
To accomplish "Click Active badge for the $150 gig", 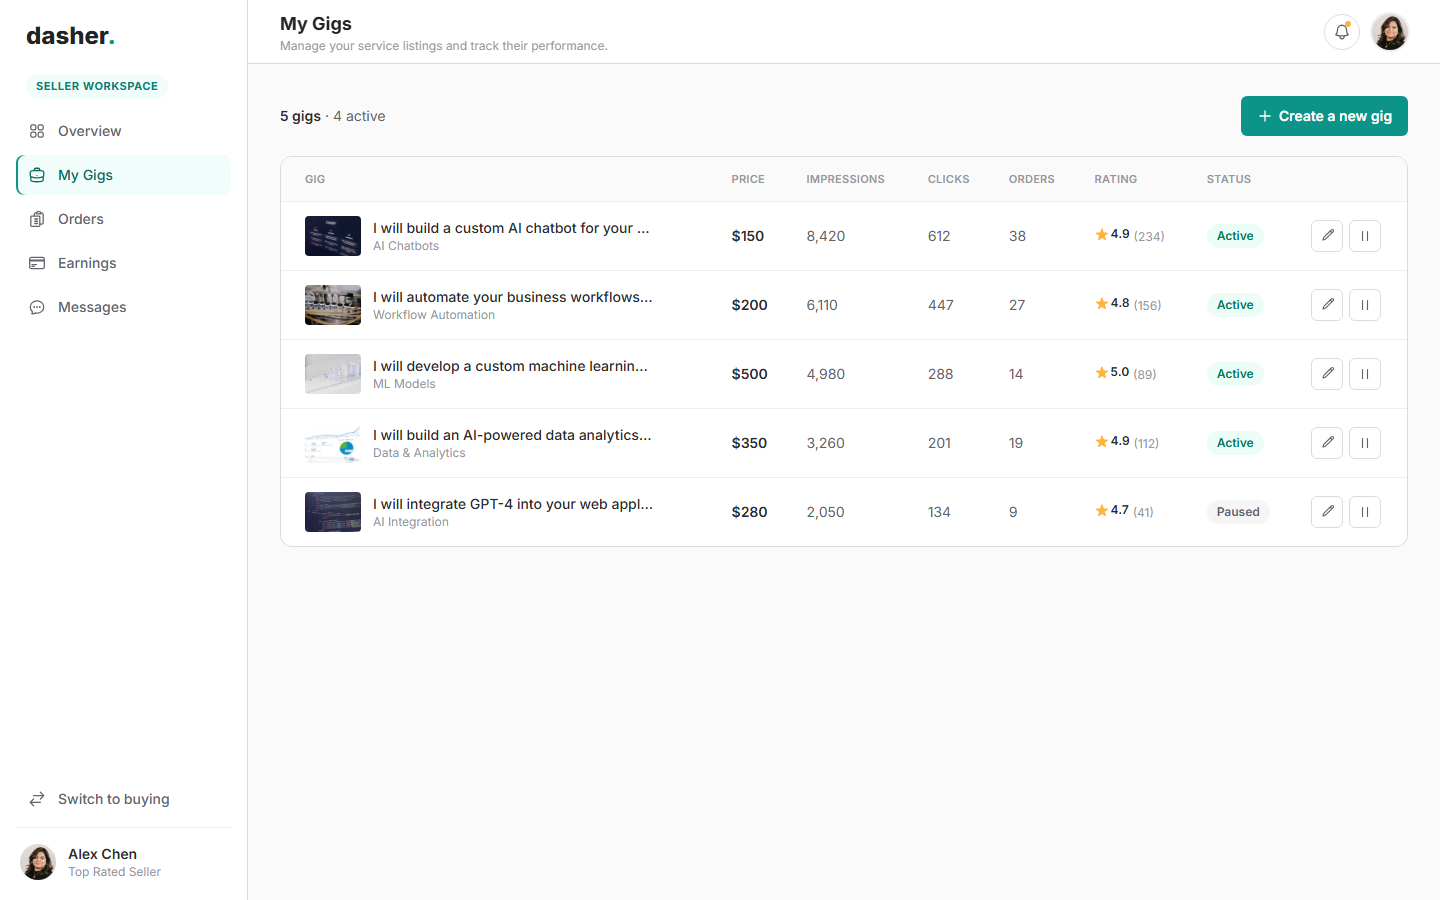I will coord(1235,236).
